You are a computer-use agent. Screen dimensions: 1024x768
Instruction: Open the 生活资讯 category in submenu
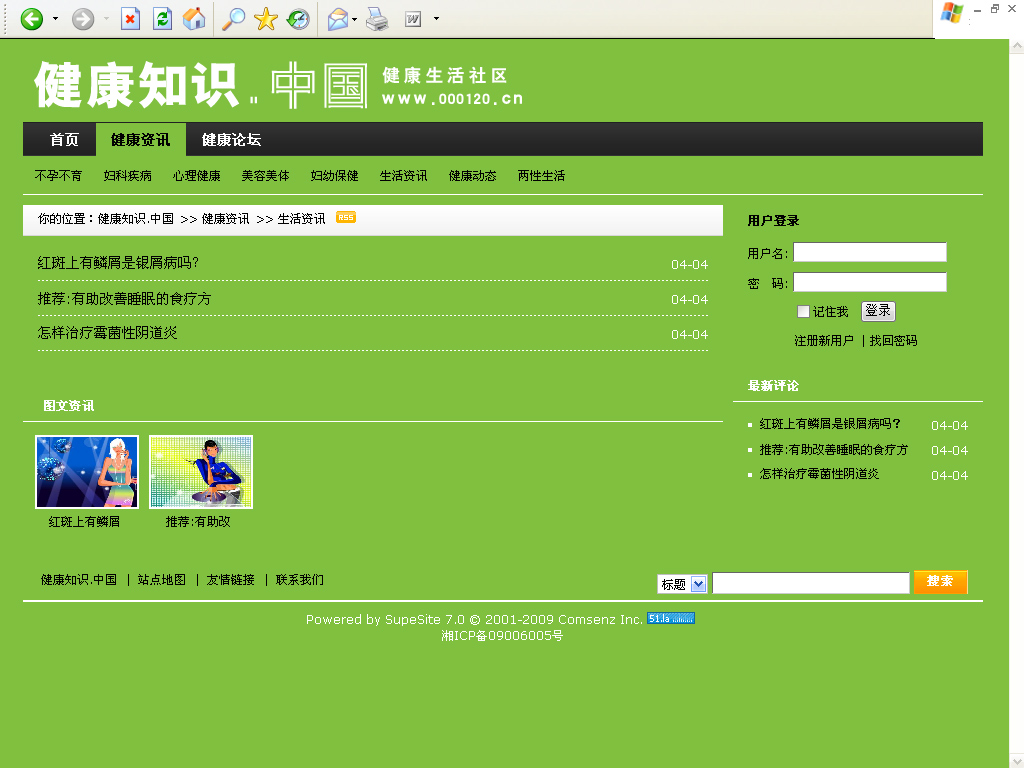click(403, 176)
